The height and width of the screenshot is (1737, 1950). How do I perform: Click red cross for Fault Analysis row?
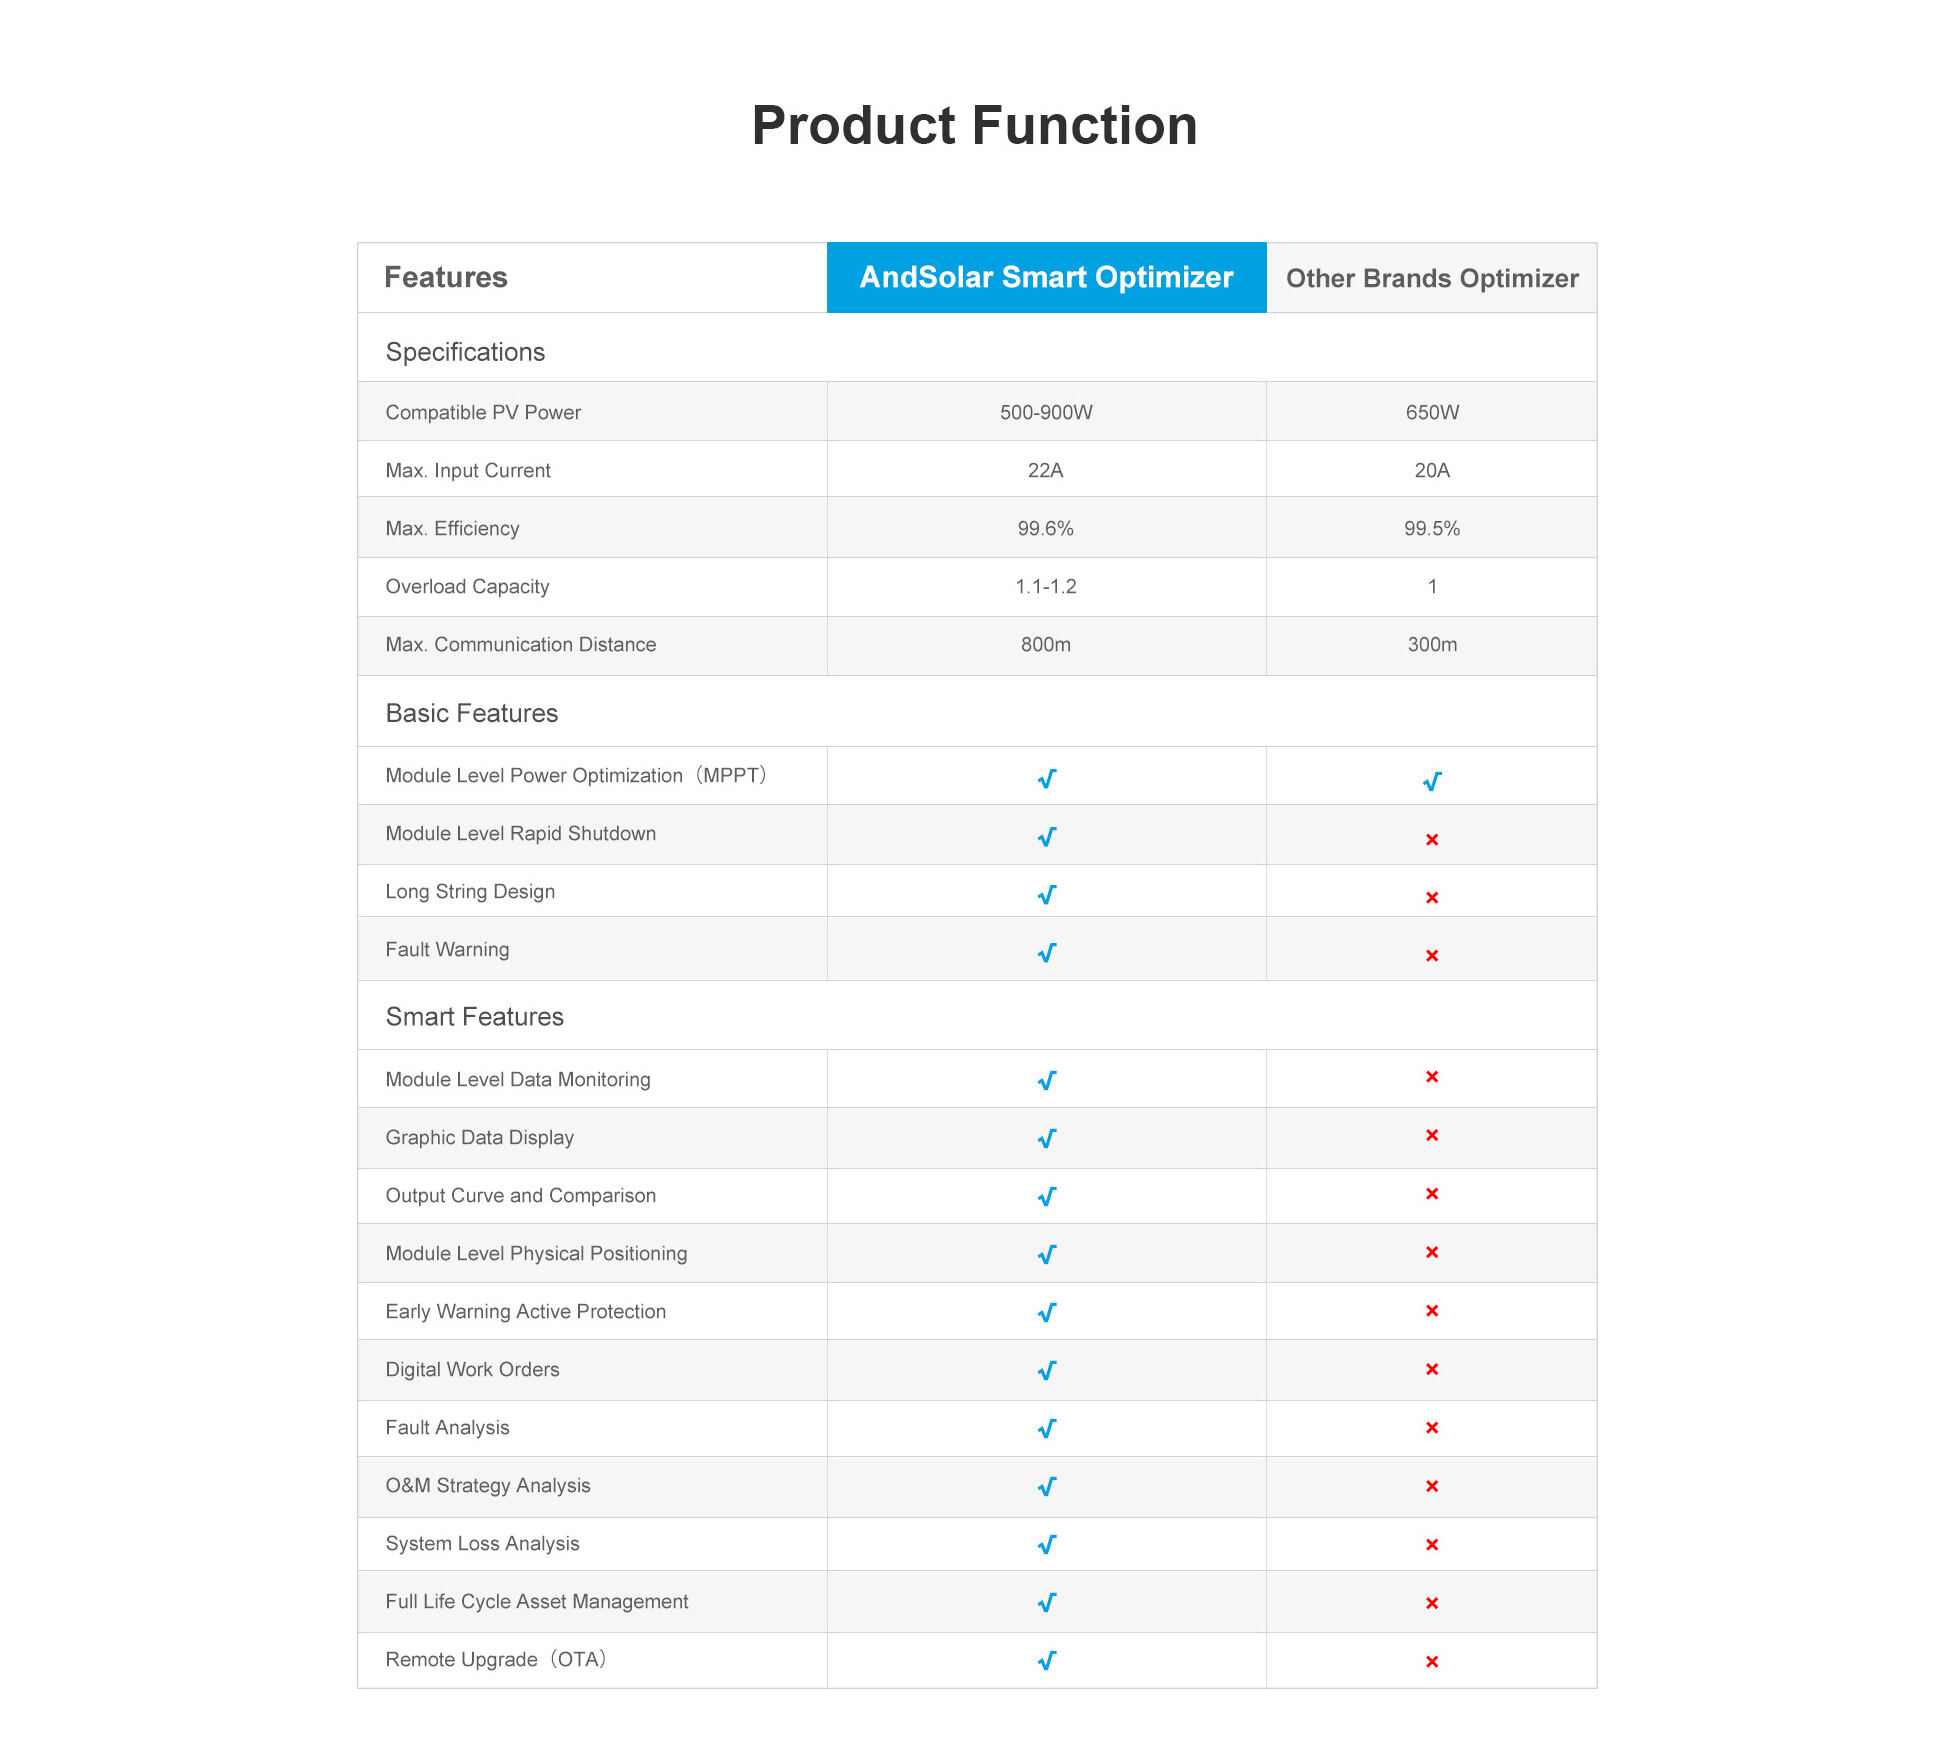coord(1432,1428)
